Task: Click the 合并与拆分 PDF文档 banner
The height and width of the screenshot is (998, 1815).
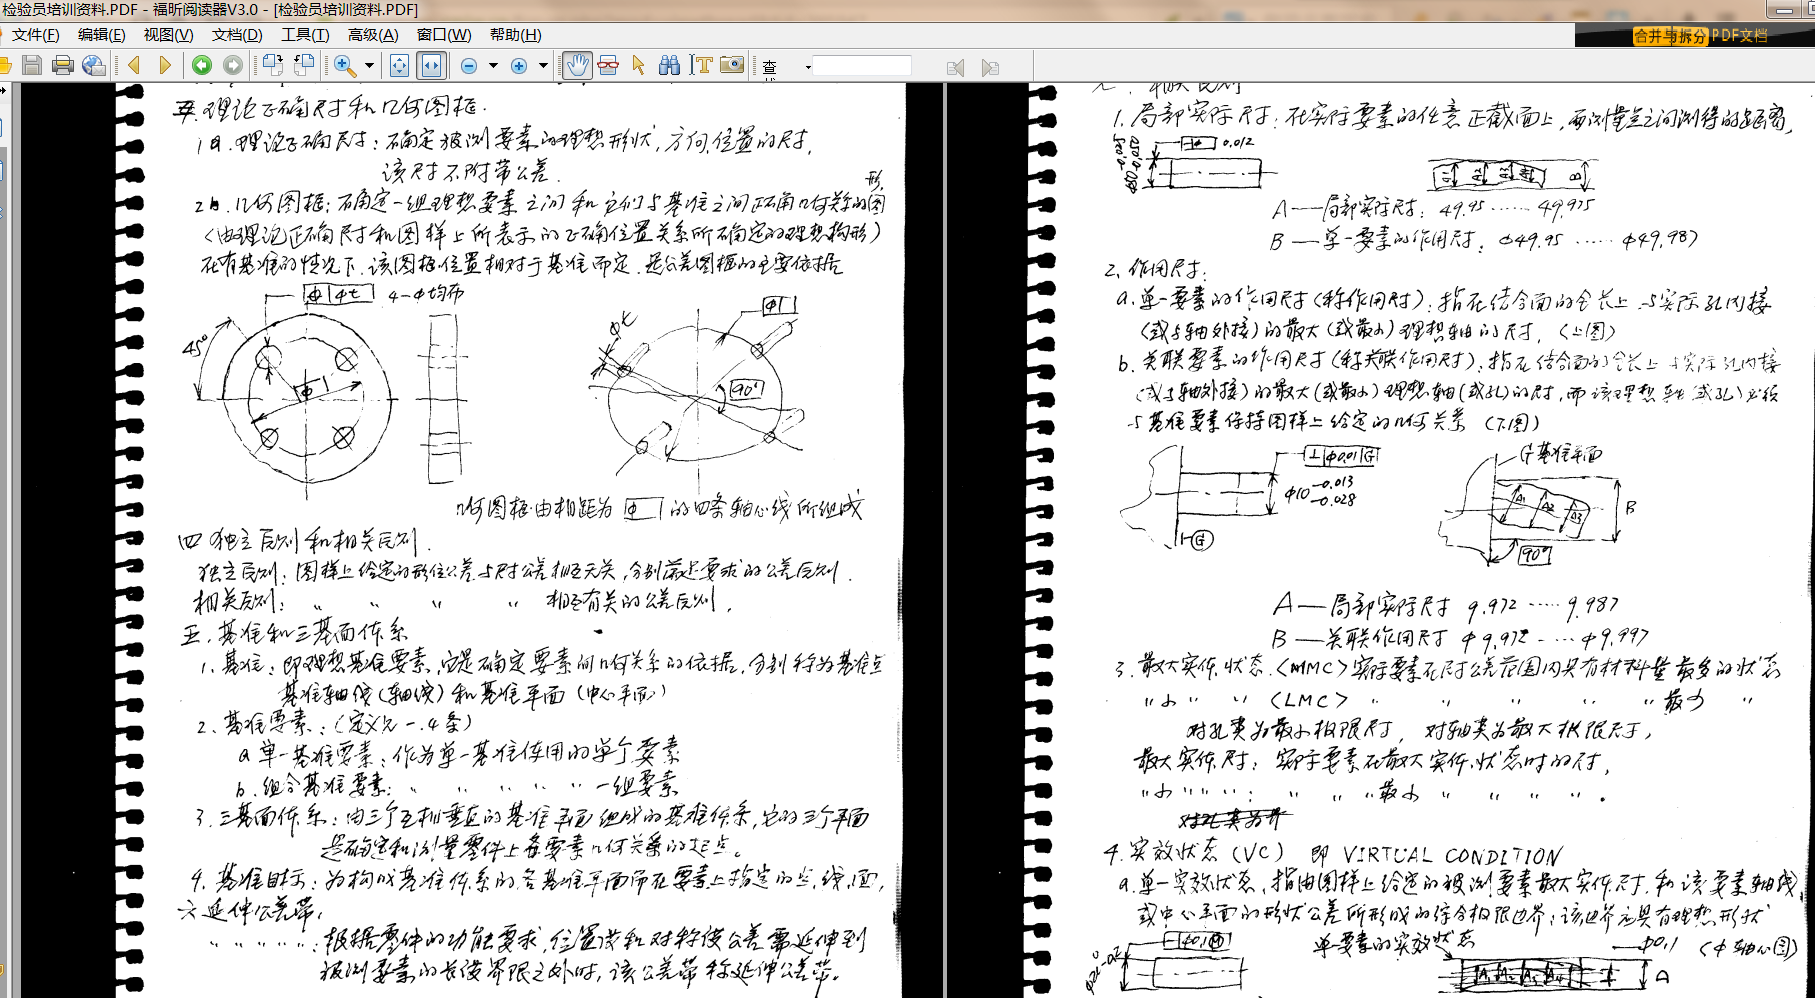Action: [x=1699, y=36]
